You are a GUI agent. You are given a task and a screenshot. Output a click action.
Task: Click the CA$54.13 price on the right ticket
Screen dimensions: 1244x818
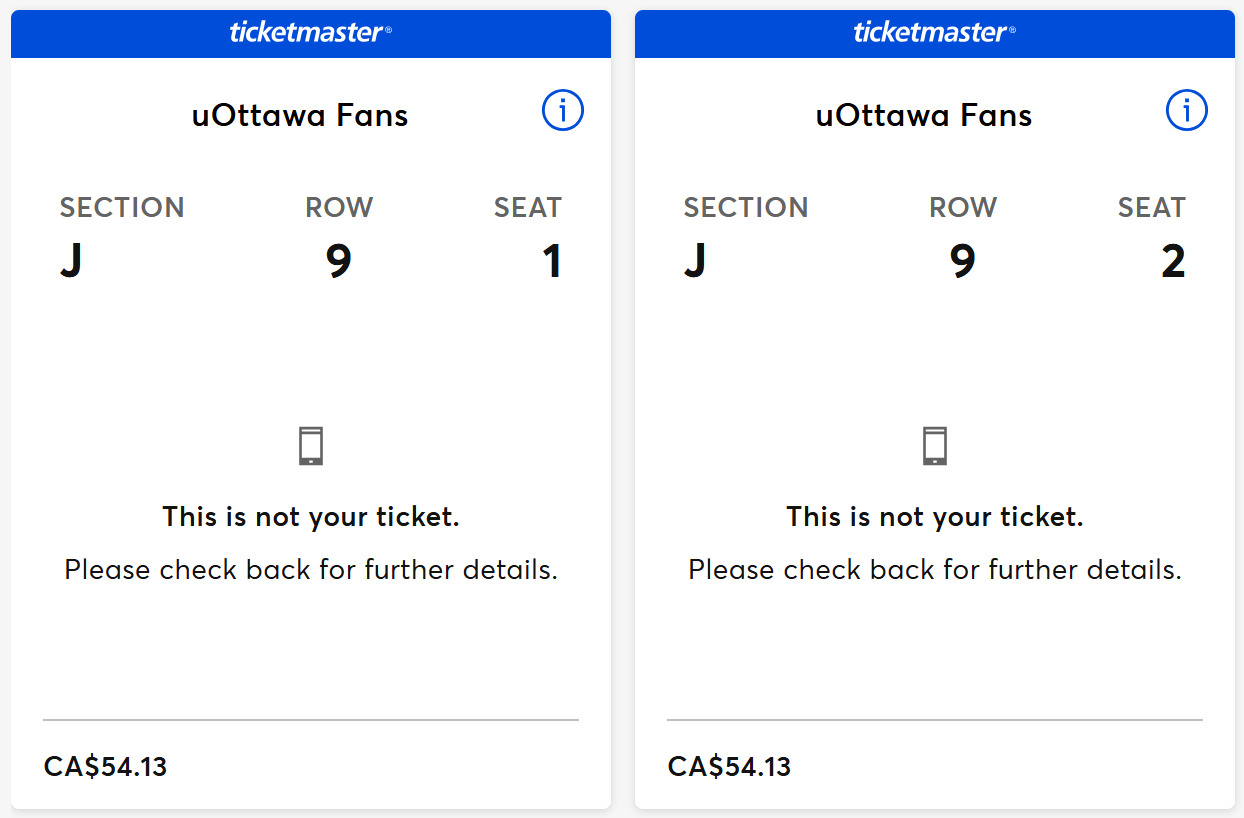pos(729,766)
